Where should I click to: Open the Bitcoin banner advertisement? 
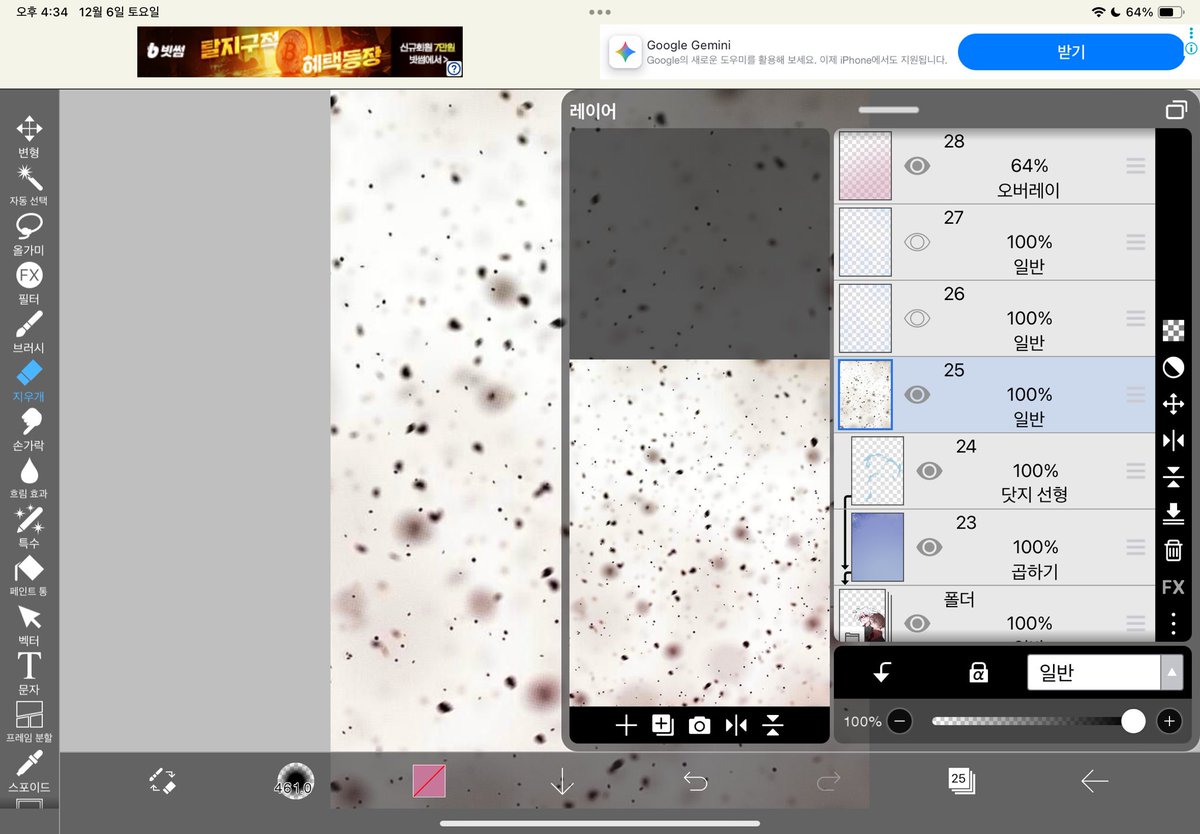300,52
